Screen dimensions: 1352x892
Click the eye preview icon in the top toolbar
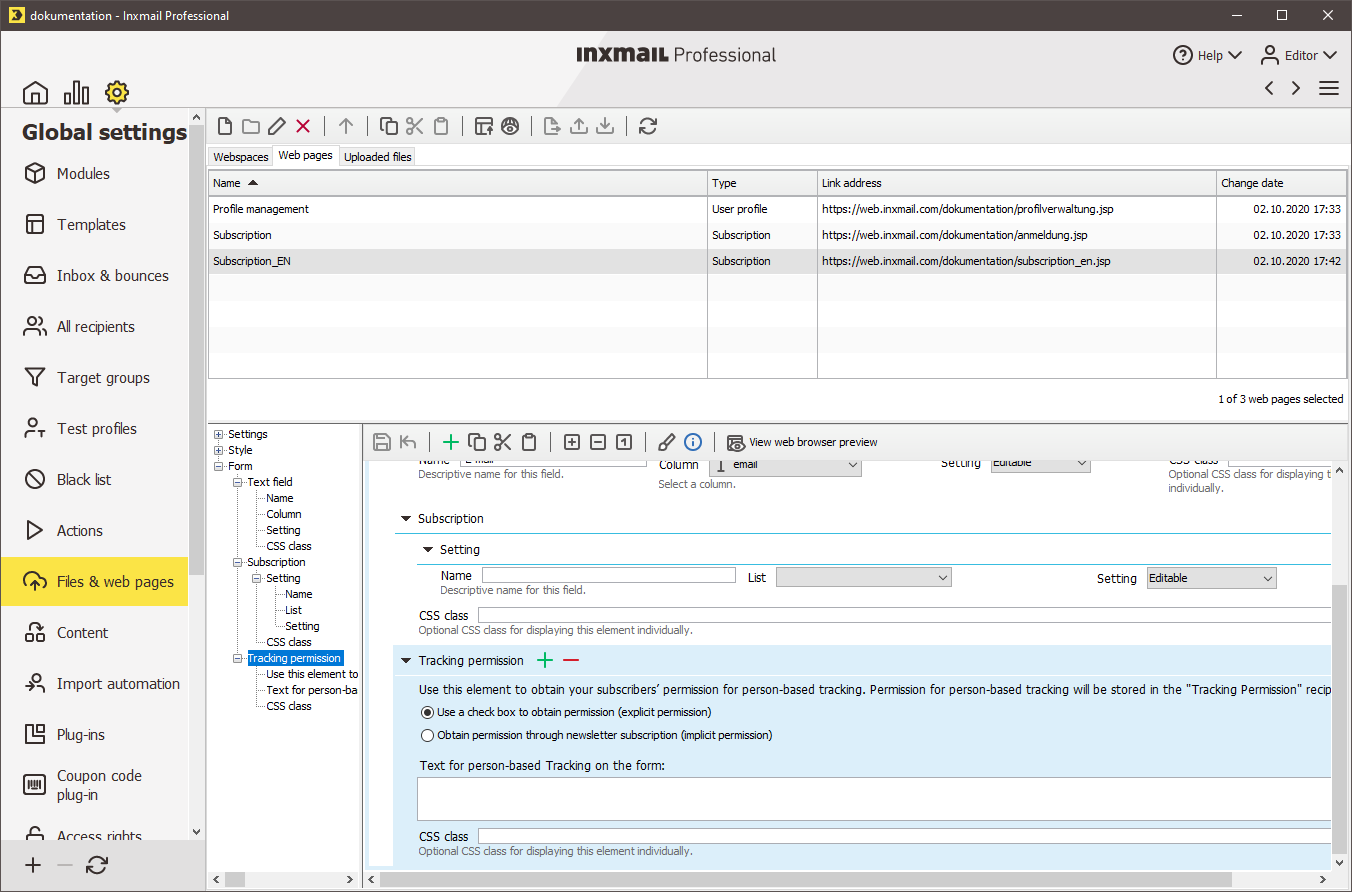point(510,126)
